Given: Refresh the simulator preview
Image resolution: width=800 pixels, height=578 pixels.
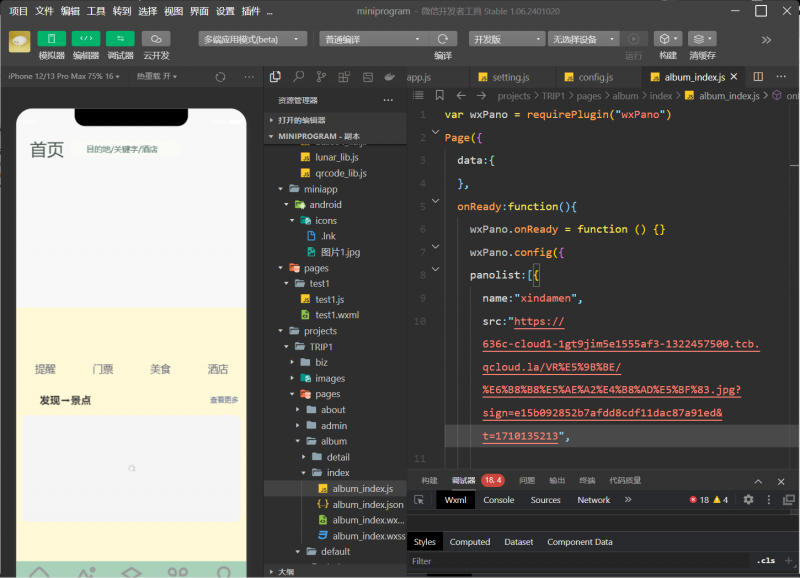Looking at the screenshot, I should pos(220,77).
